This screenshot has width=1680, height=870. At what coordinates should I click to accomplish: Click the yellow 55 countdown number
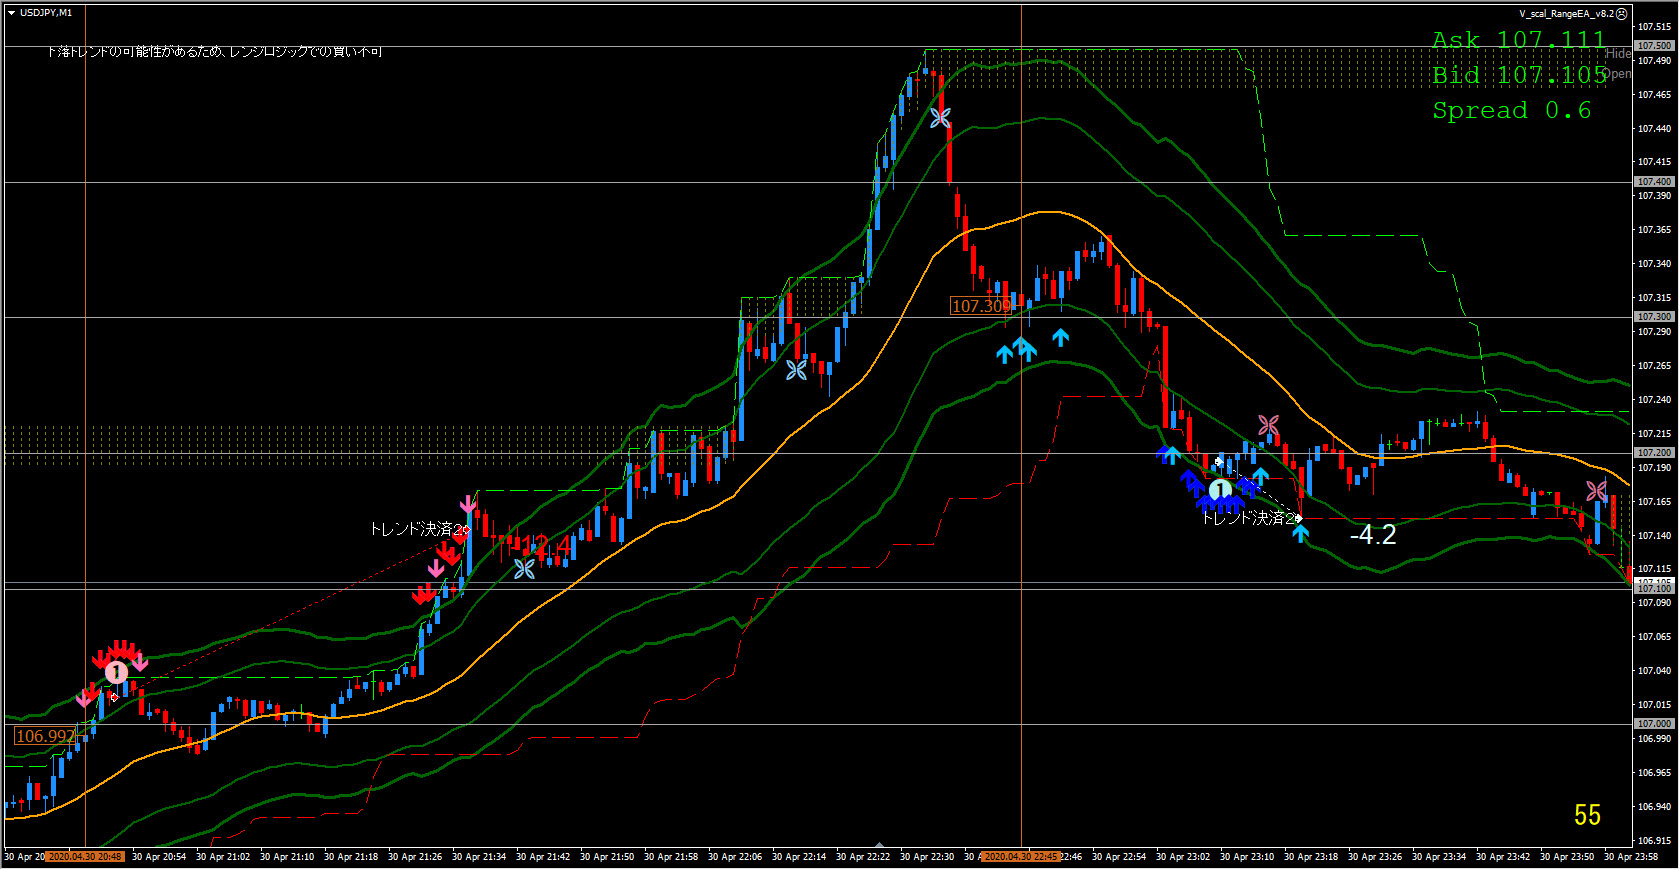click(x=1587, y=815)
